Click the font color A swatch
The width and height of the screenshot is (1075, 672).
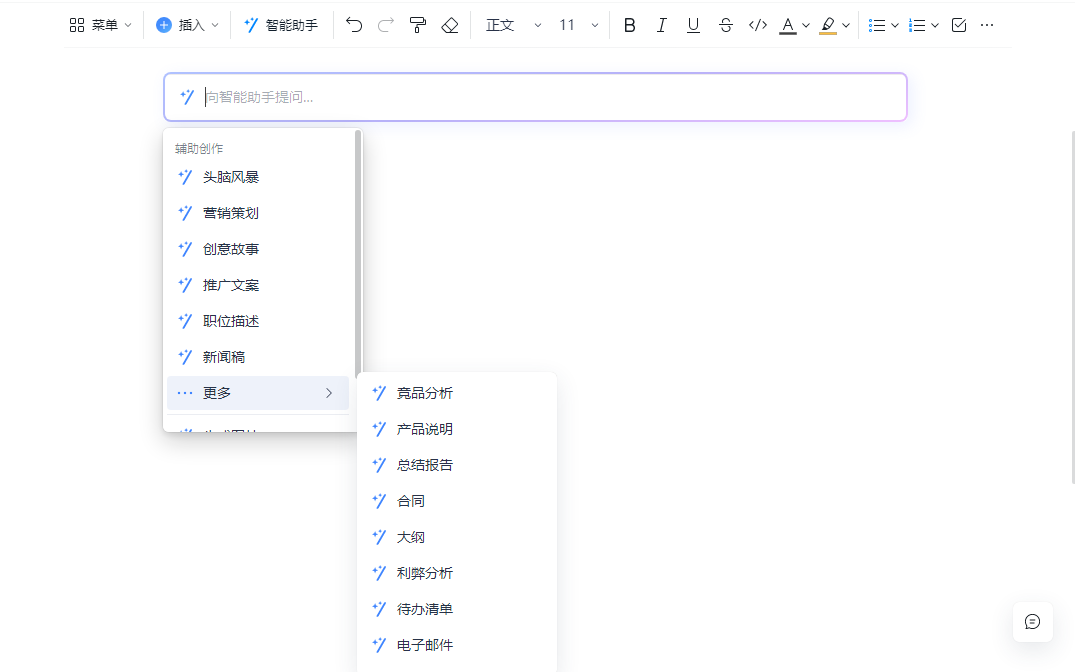click(x=788, y=25)
